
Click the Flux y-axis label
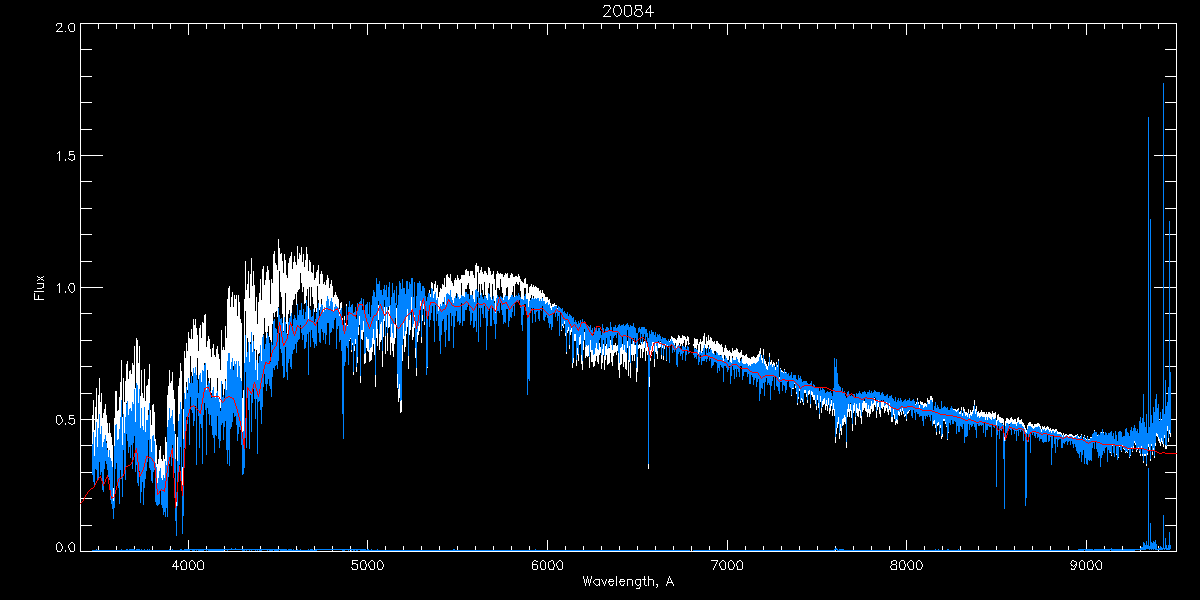40,288
